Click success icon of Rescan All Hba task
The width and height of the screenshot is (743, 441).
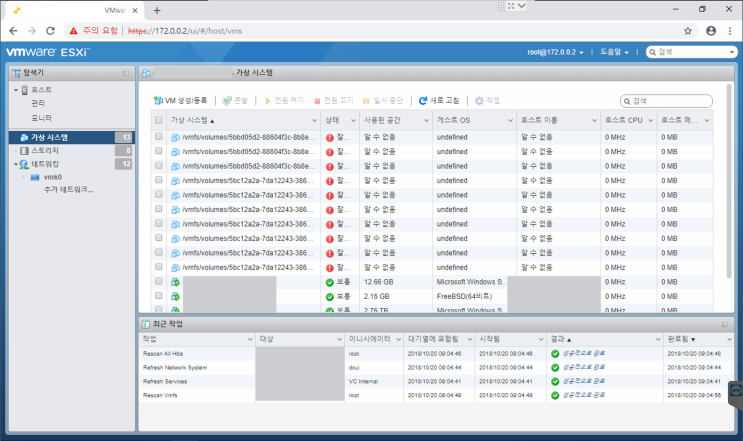pyautogui.click(x=555, y=354)
